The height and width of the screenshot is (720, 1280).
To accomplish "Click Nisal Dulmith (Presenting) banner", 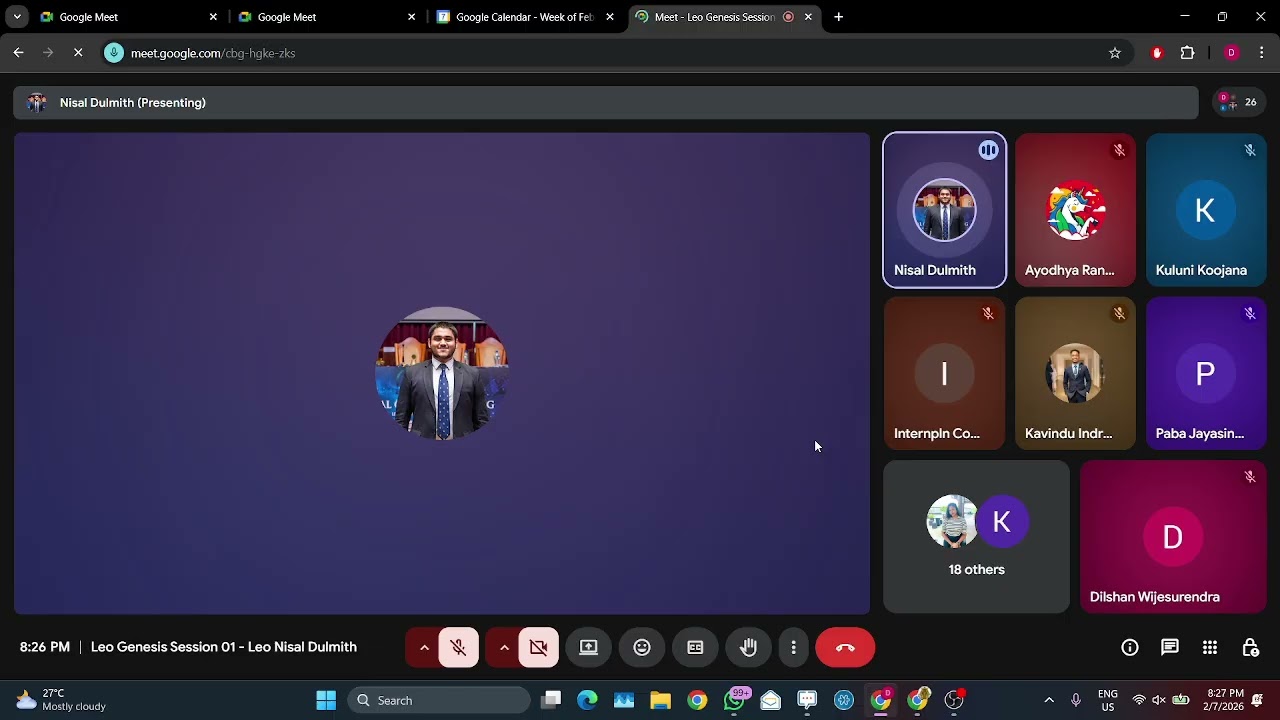I will tap(606, 102).
